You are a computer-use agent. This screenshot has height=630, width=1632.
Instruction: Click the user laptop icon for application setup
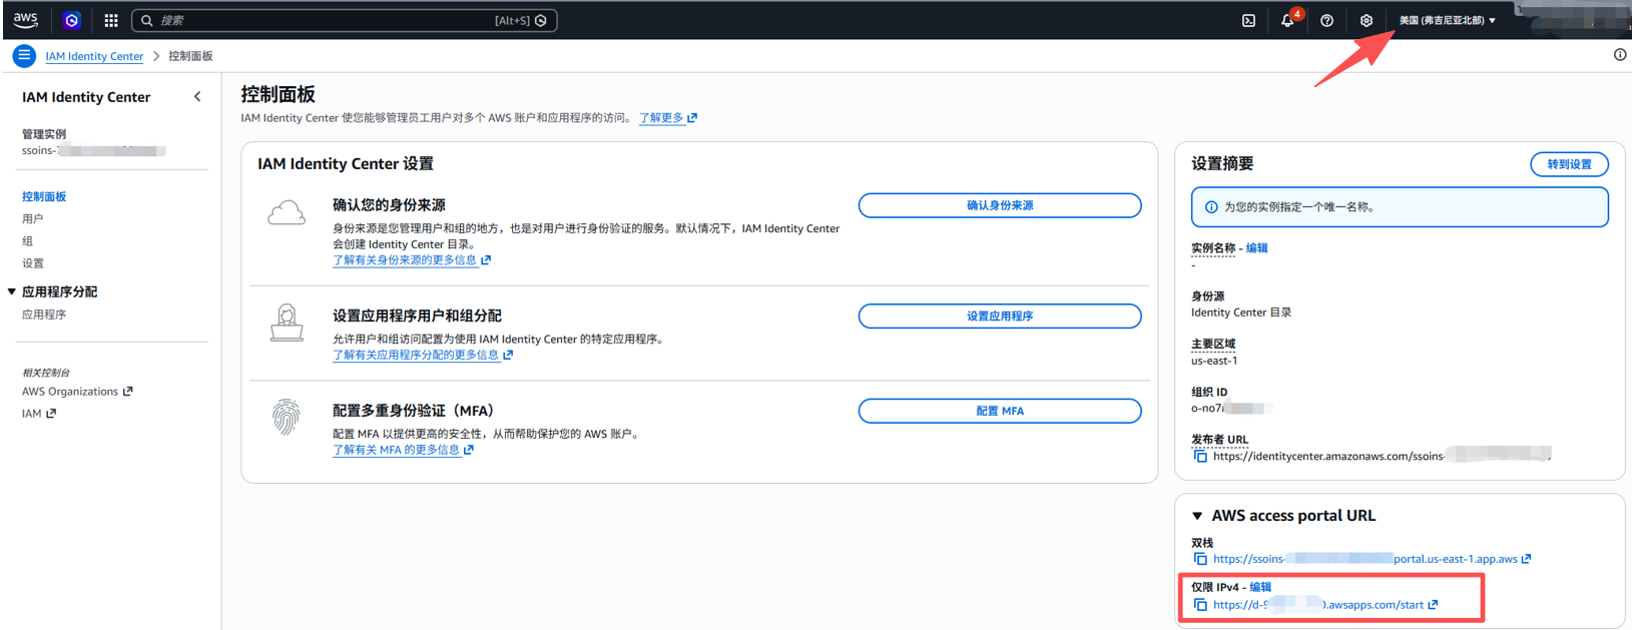(287, 323)
